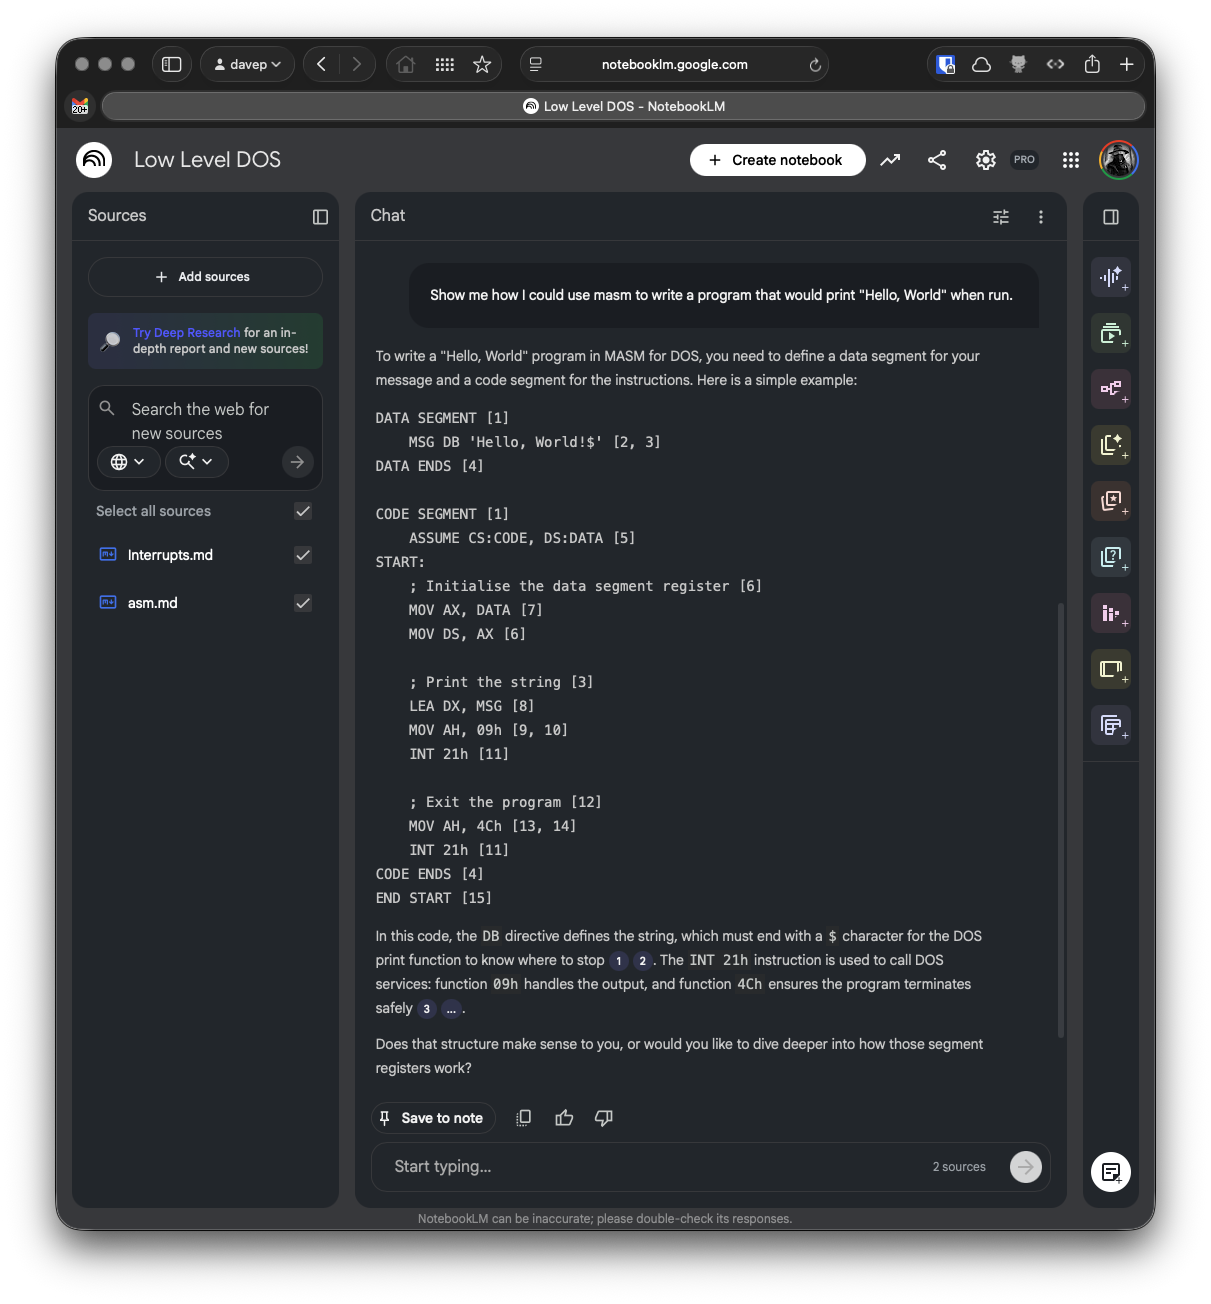Toggle the asm.md source checkbox
This screenshot has height=1304, width=1211.
click(x=303, y=602)
